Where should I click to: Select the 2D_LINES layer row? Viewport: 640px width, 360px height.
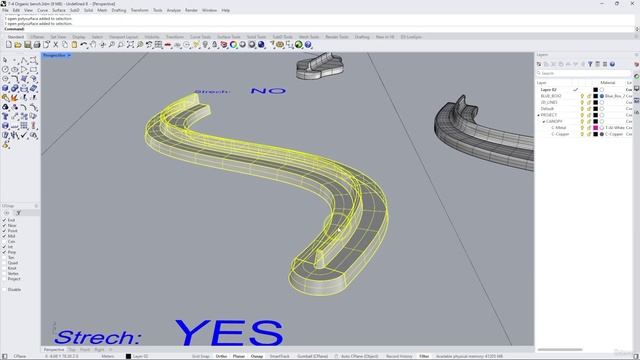(584, 102)
